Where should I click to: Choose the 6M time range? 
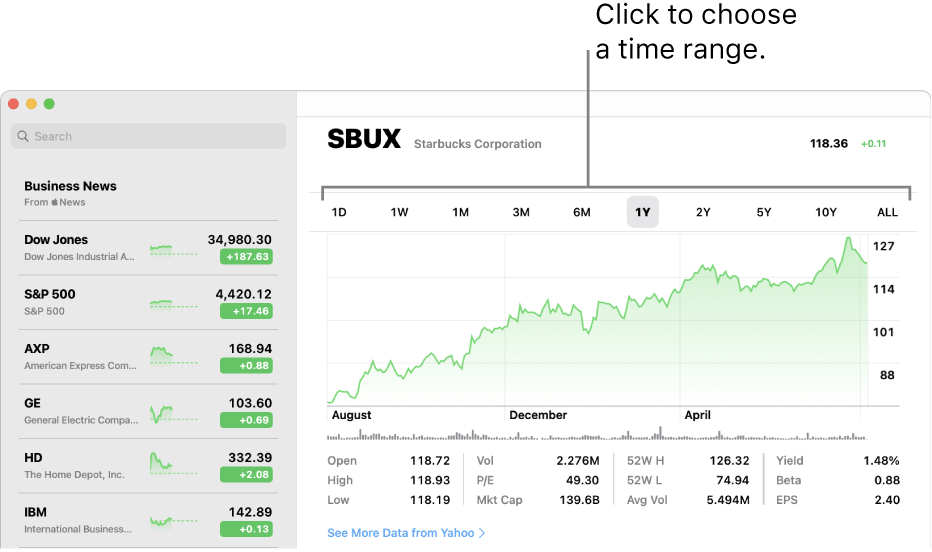pyautogui.click(x=581, y=212)
